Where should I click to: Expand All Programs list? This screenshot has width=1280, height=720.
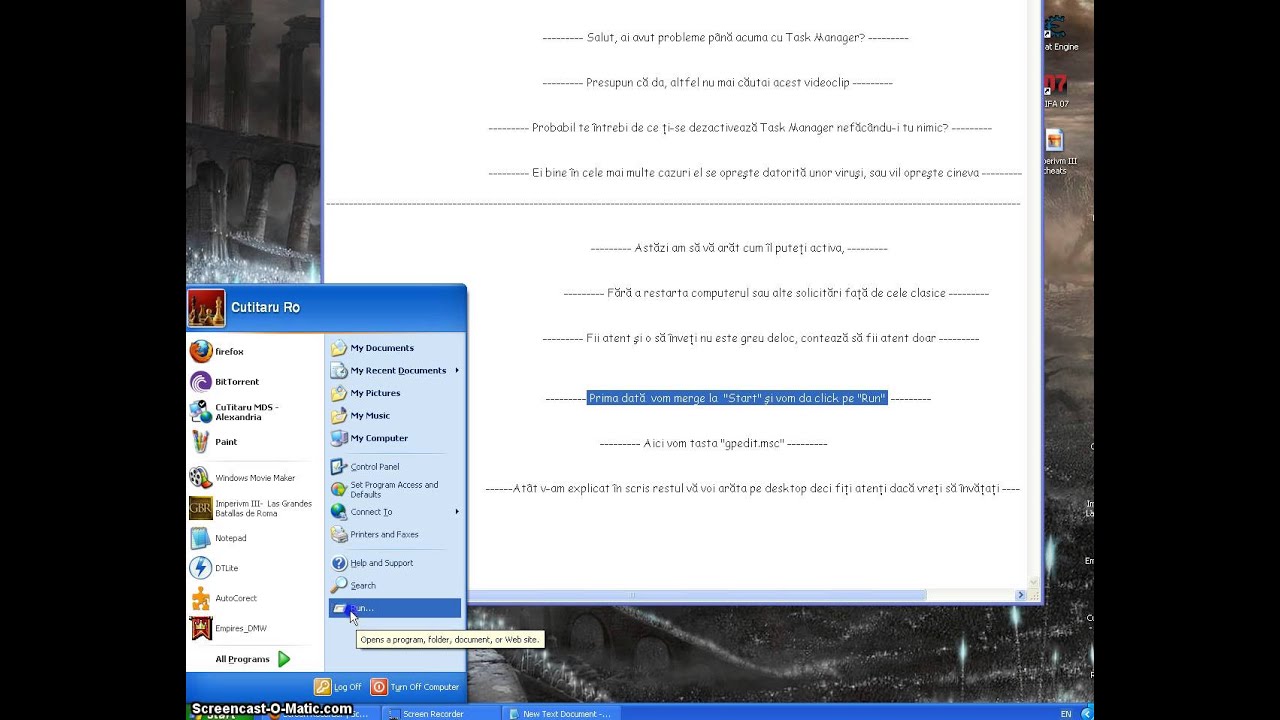tap(253, 659)
